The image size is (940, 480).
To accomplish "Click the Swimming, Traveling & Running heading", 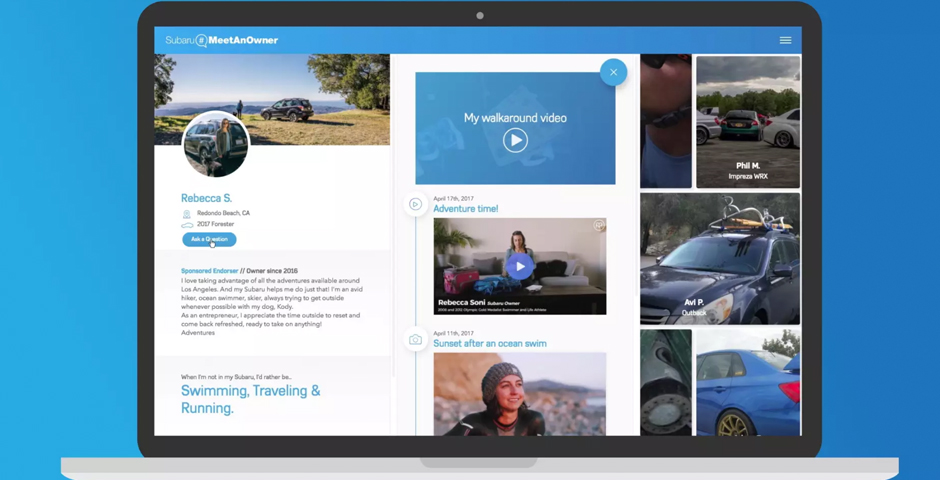I will (251, 400).
